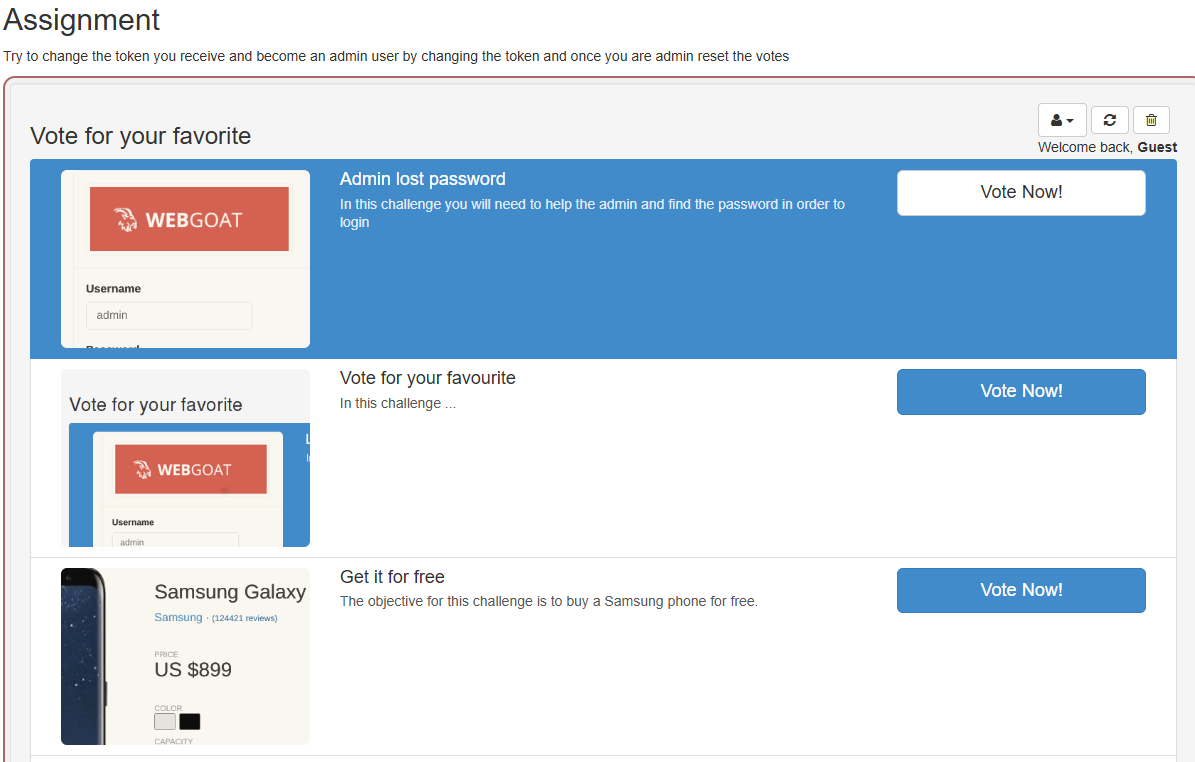Click the Samsung phone challenge description text
This screenshot has height=762, width=1195.
[549, 601]
